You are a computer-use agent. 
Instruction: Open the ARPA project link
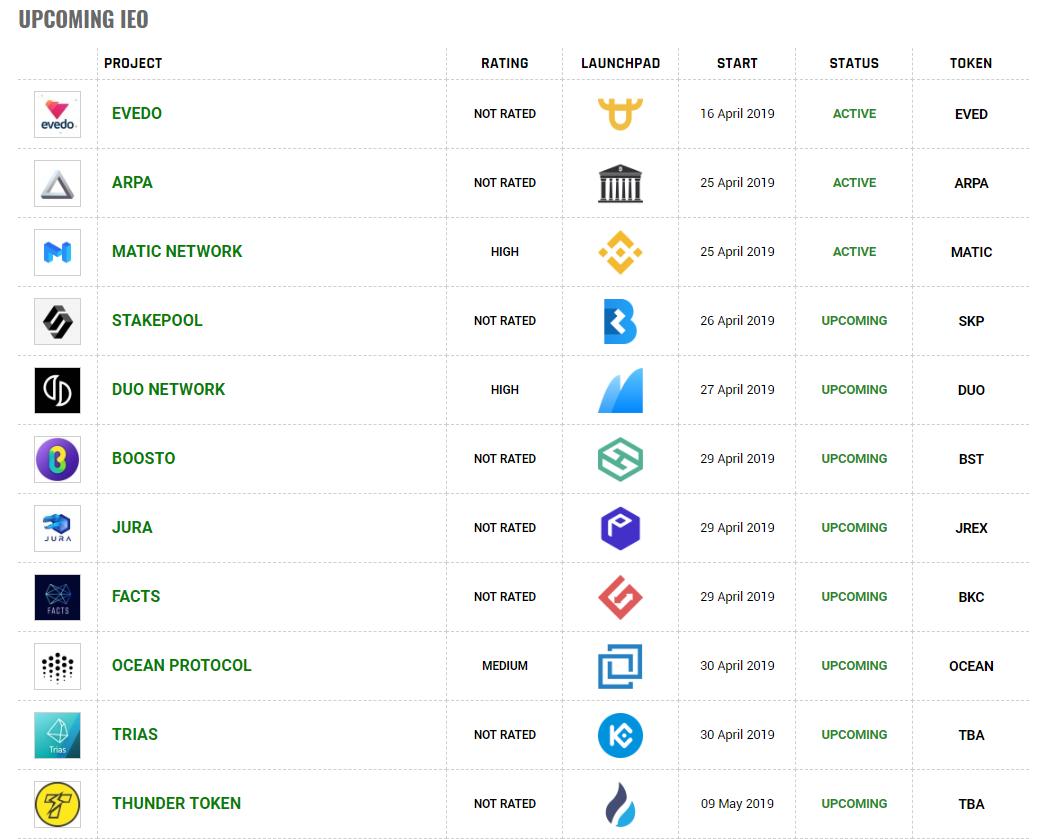(132, 183)
